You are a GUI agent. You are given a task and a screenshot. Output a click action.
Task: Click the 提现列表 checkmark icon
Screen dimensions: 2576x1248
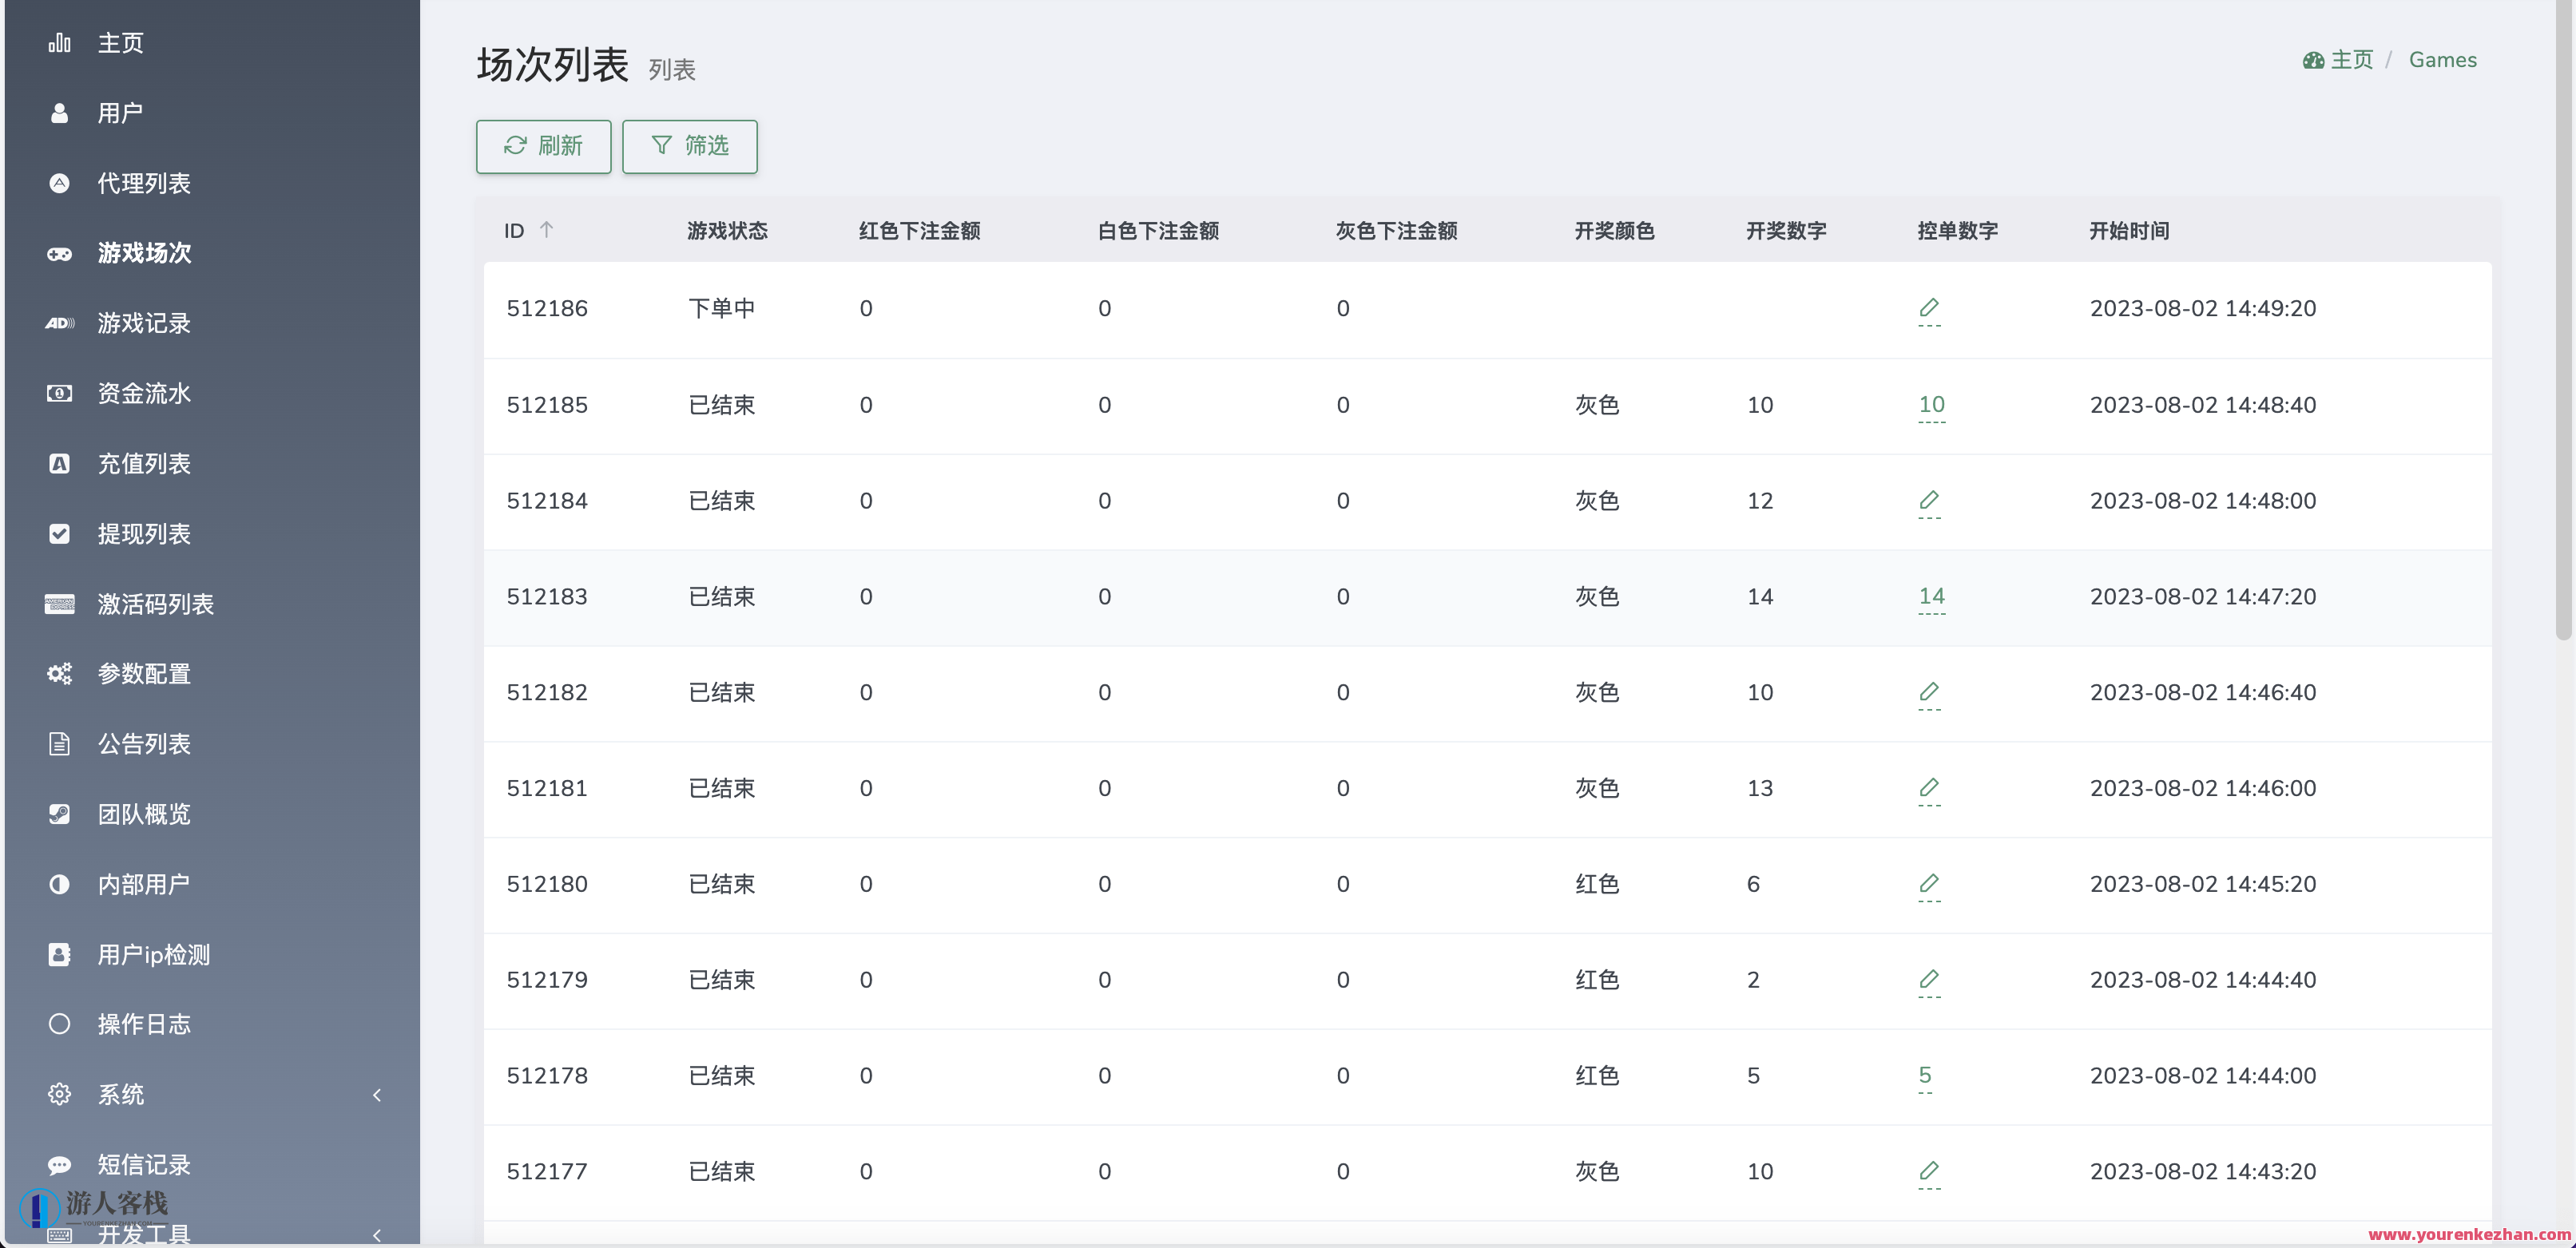click(59, 533)
